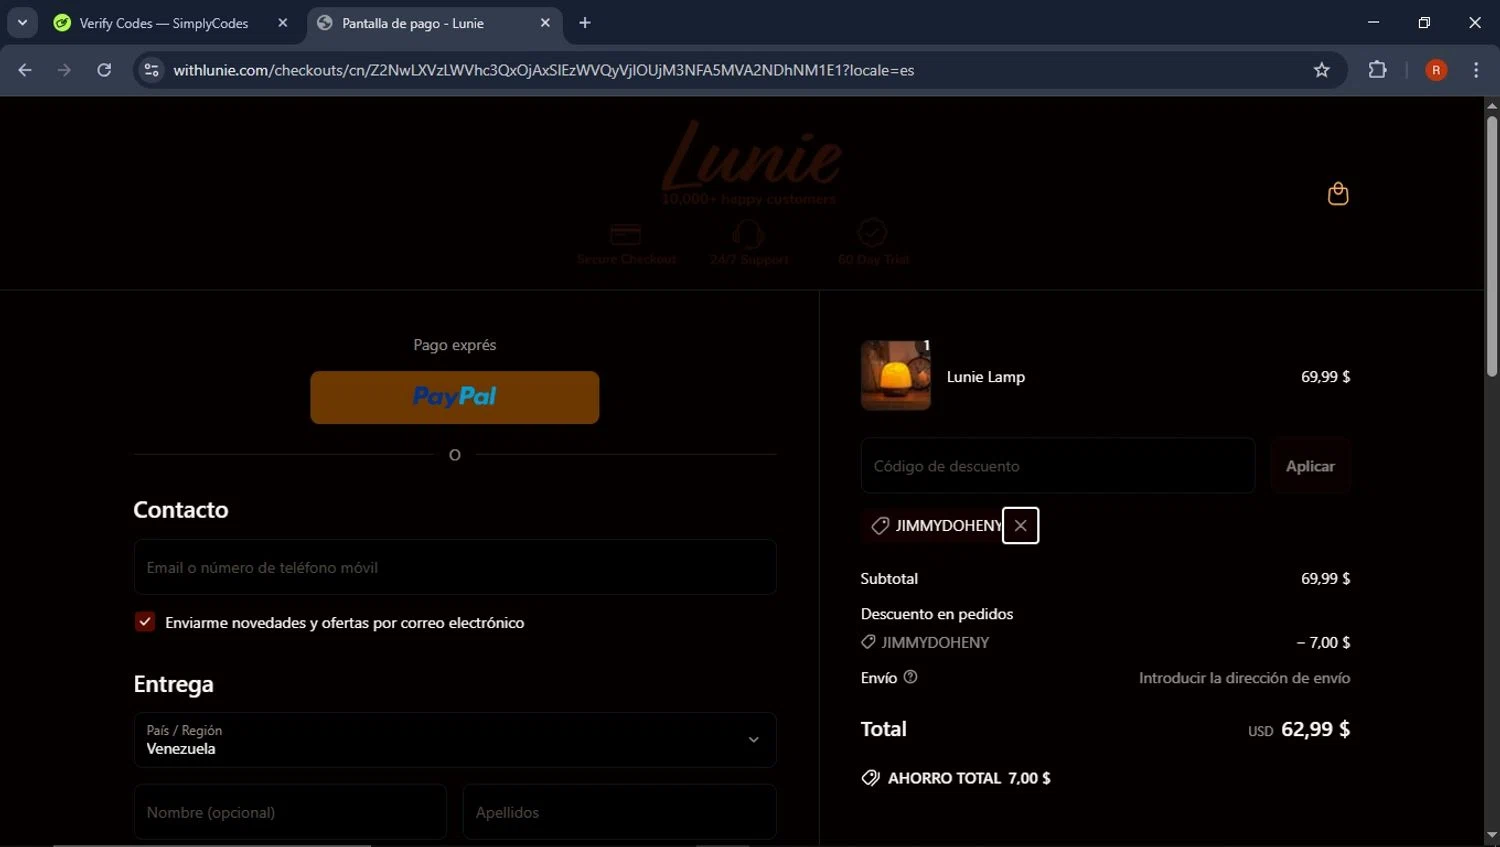Click the Entrega heading
The image size is (1500, 847).
point(174,685)
